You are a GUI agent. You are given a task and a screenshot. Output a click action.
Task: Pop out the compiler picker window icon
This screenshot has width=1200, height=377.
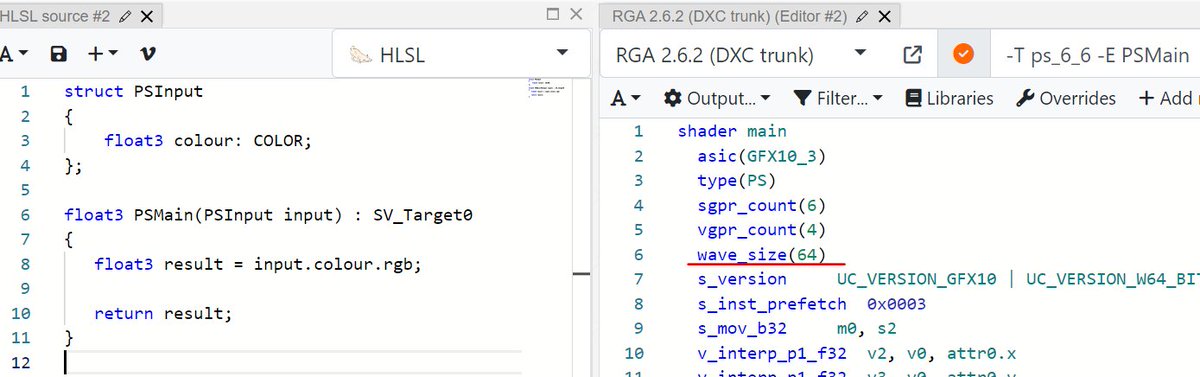coord(912,55)
